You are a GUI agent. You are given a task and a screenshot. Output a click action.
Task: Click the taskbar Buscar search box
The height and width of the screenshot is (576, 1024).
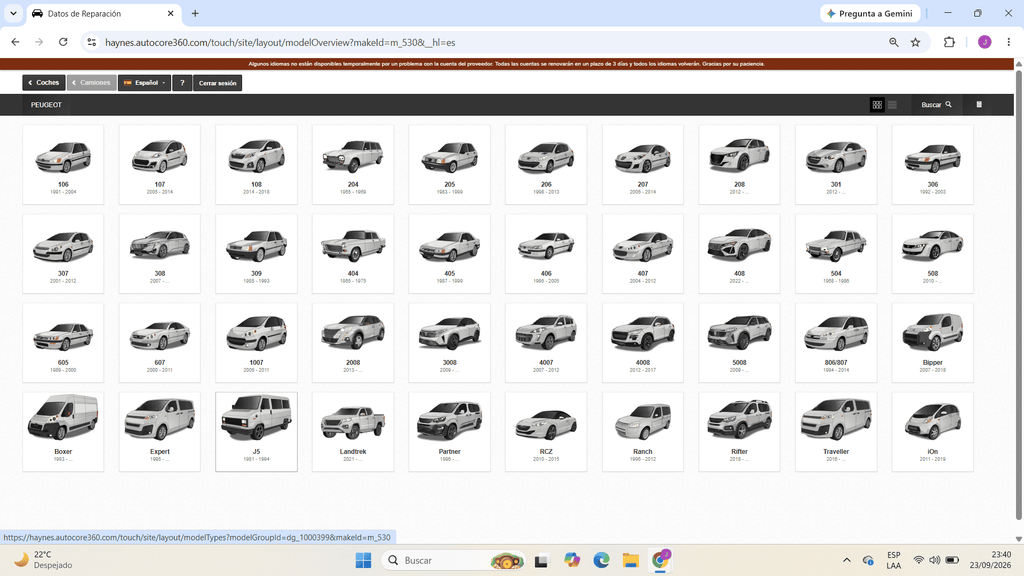tap(453, 560)
